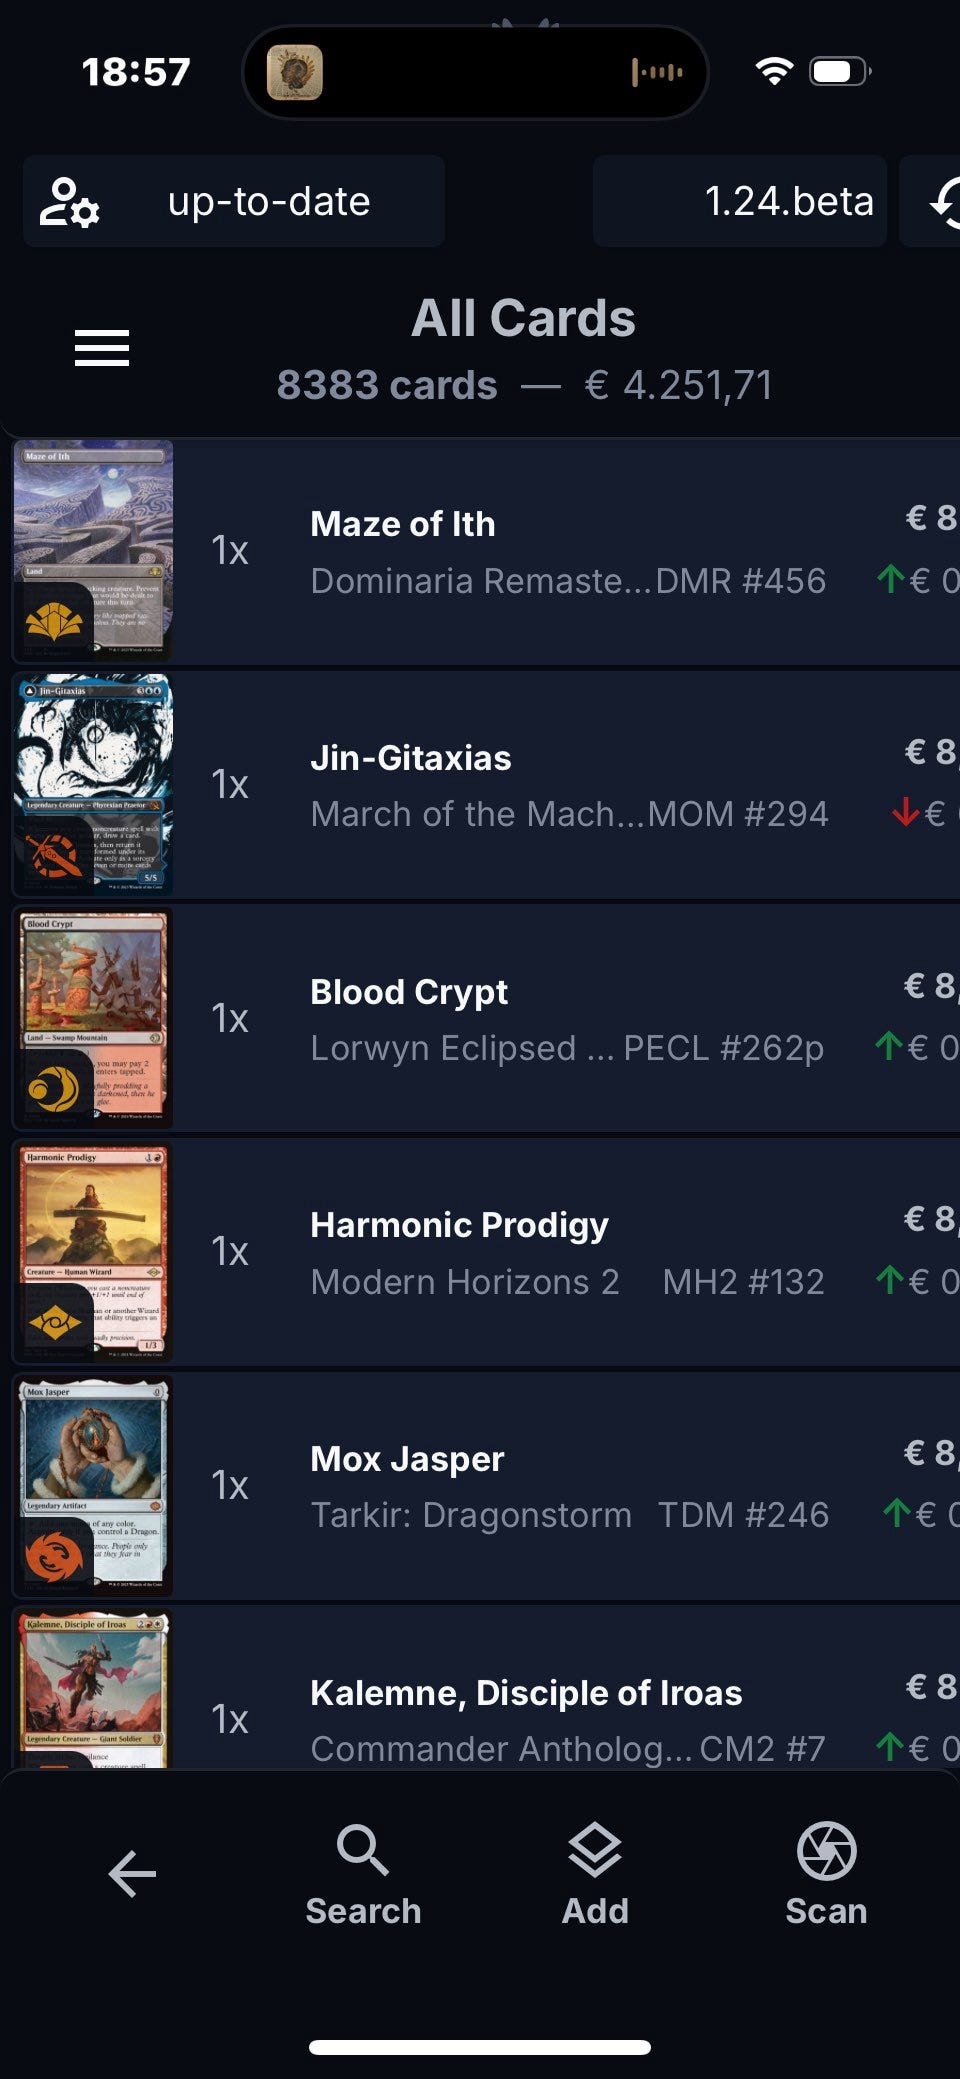Tap the Blood Crypt card title

(409, 992)
